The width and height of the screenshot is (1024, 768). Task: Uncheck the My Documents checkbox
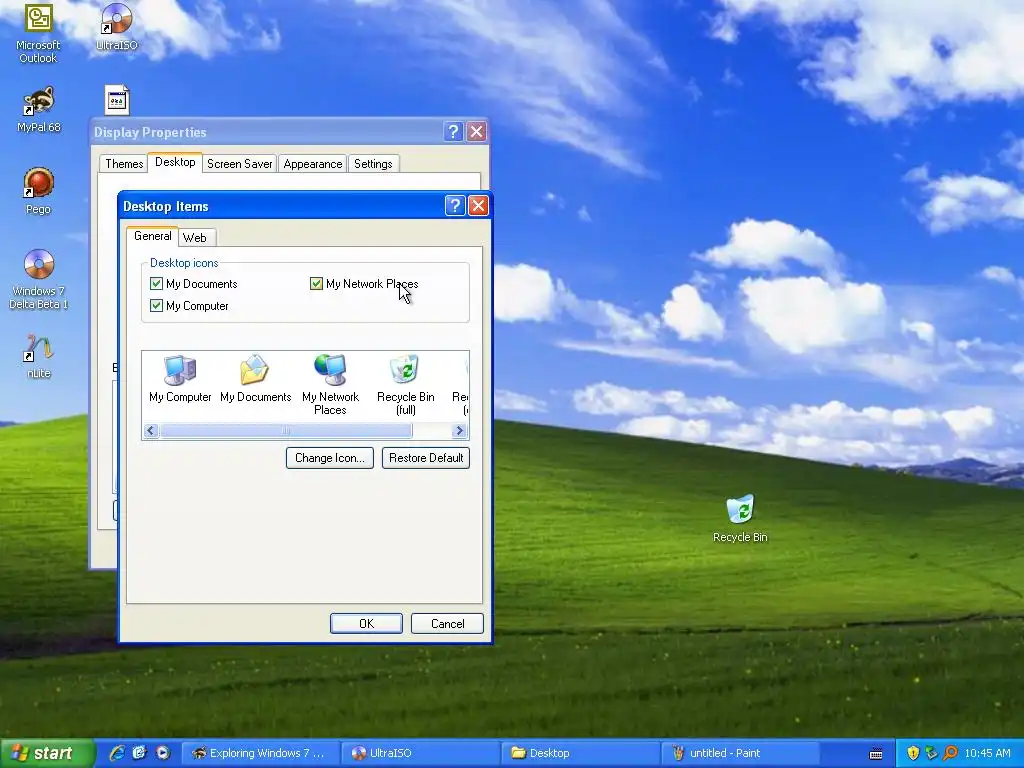[156, 283]
